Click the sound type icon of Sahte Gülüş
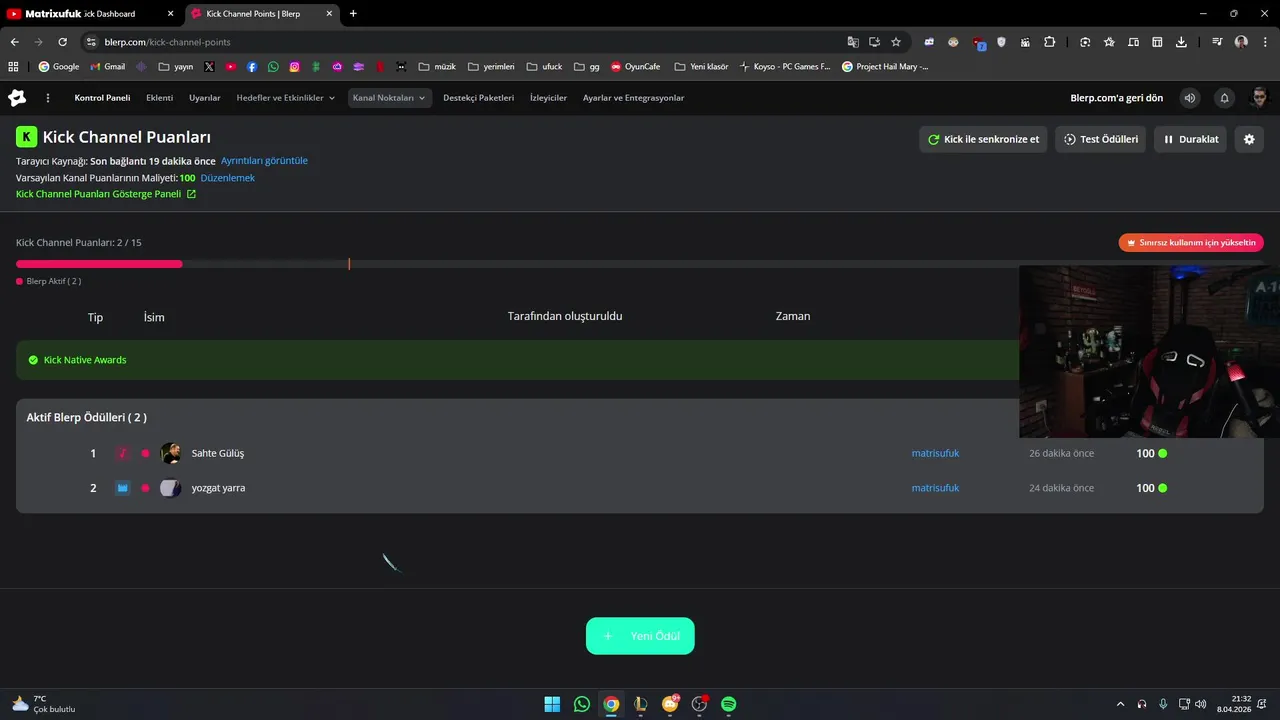The width and height of the screenshot is (1280, 720). tap(122, 453)
